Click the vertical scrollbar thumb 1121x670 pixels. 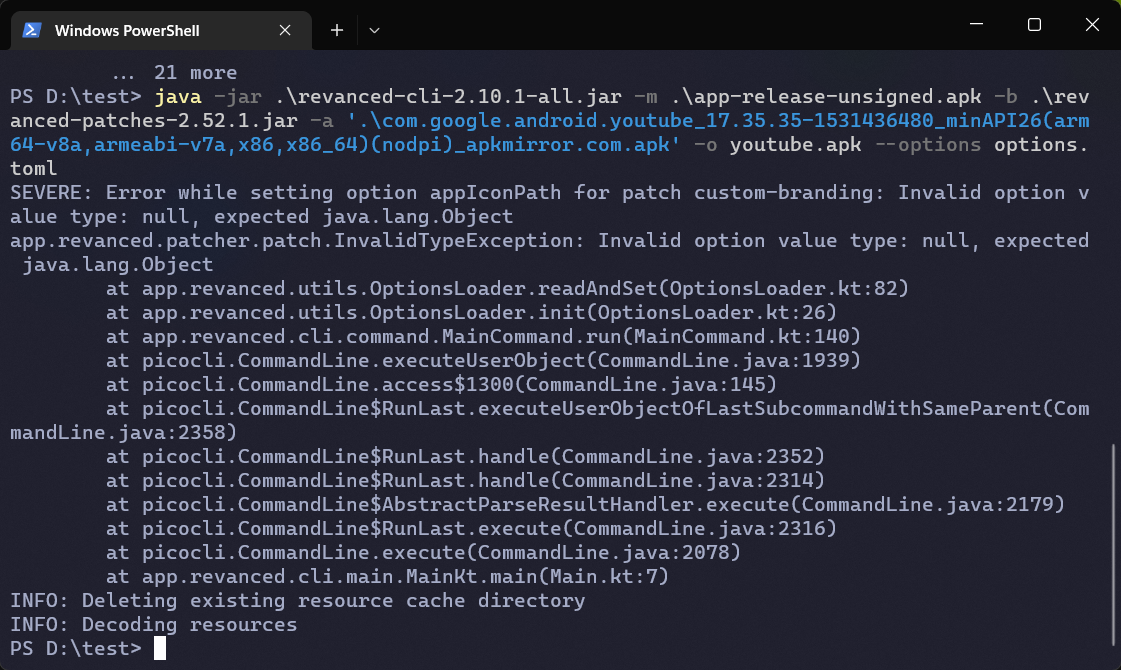click(x=1113, y=545)
